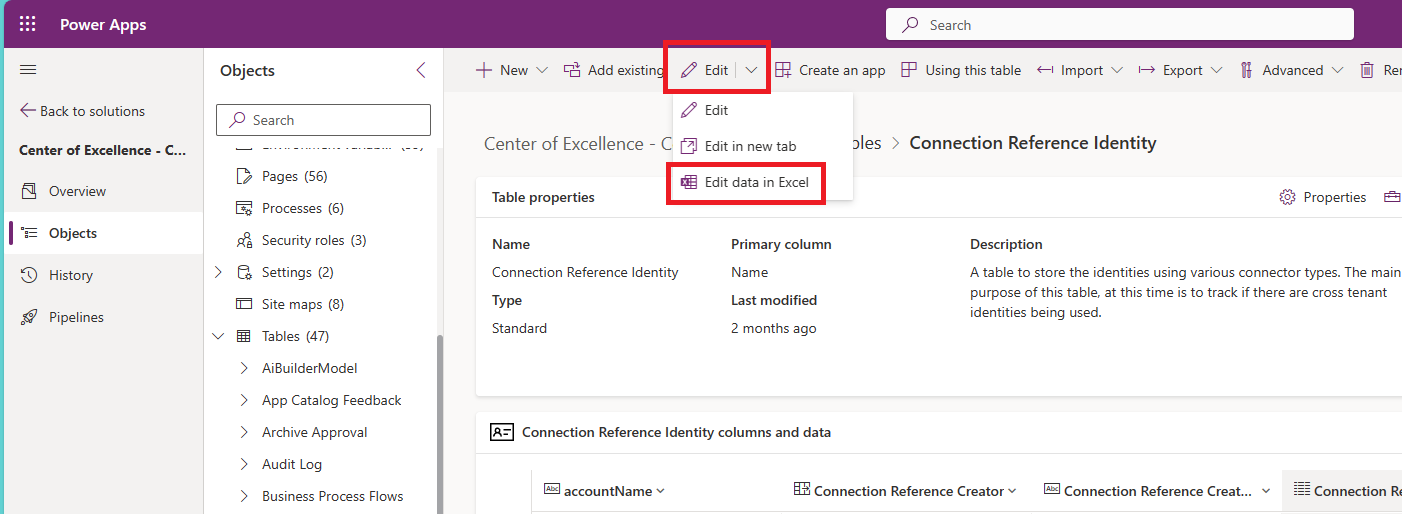1402x514 pixels.
Task: Click Create an app toolbar icon
Action: (783, 70)
